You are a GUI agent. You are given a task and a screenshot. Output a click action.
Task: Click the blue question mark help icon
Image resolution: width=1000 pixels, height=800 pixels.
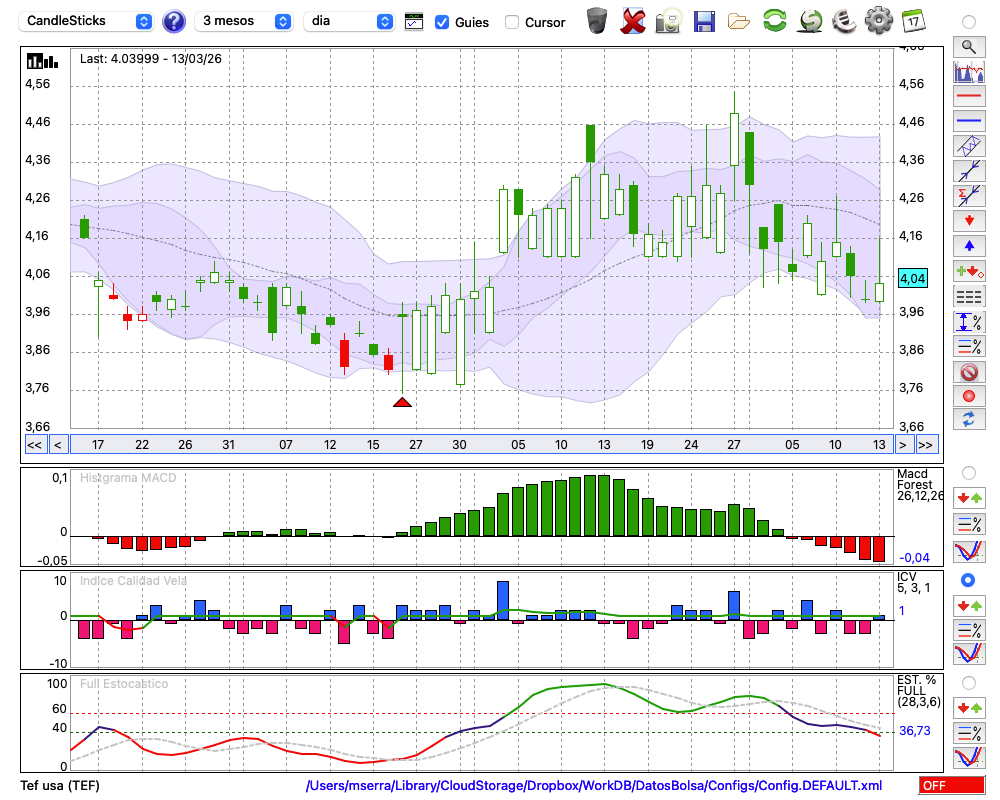174,21
